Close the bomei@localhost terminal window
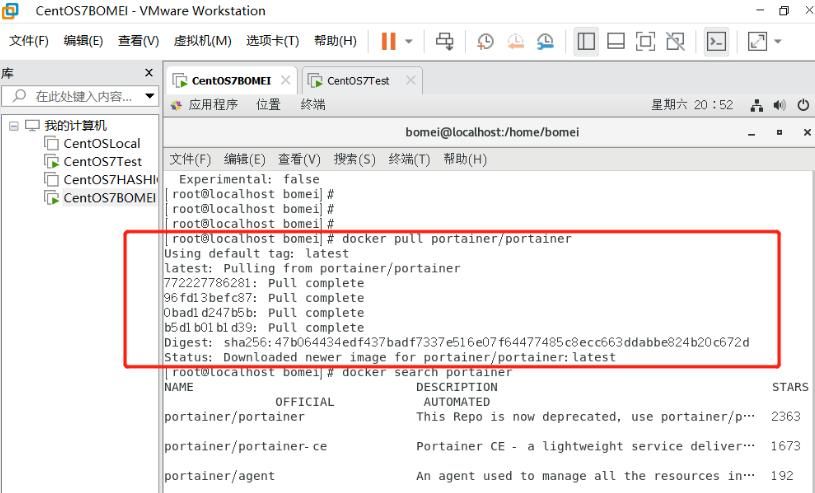The height and width of the screenshot is (493, 815). [807, 133]
